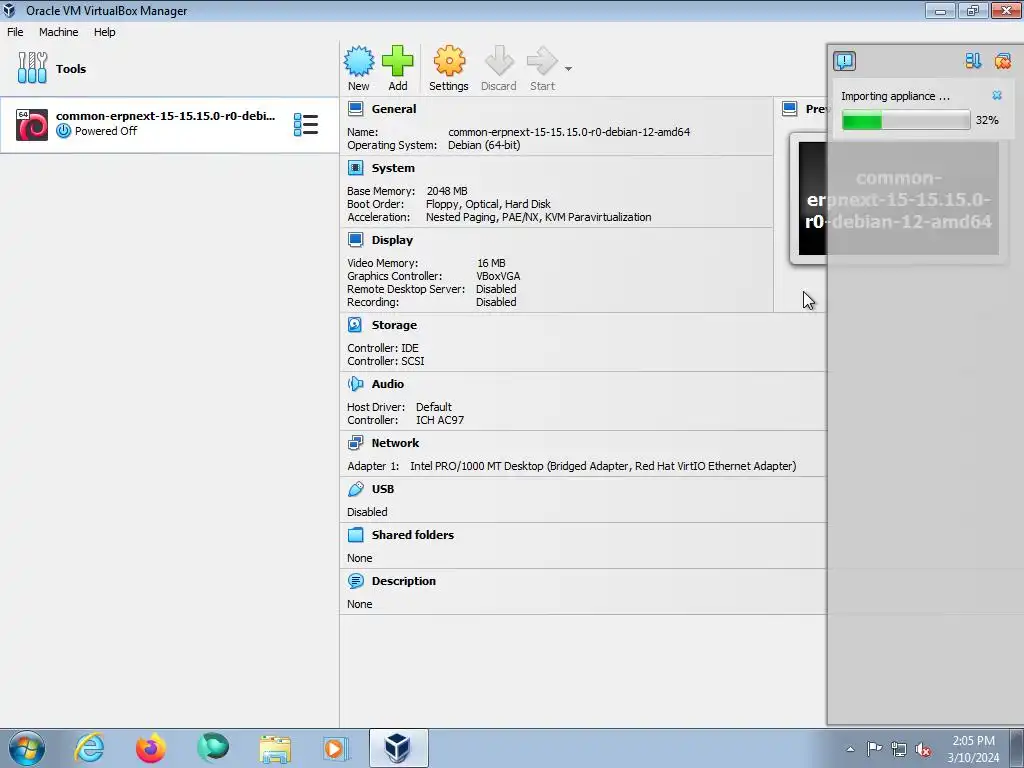Click the muted volume tray icon
1024x768 pixels.
click(923, 750)
